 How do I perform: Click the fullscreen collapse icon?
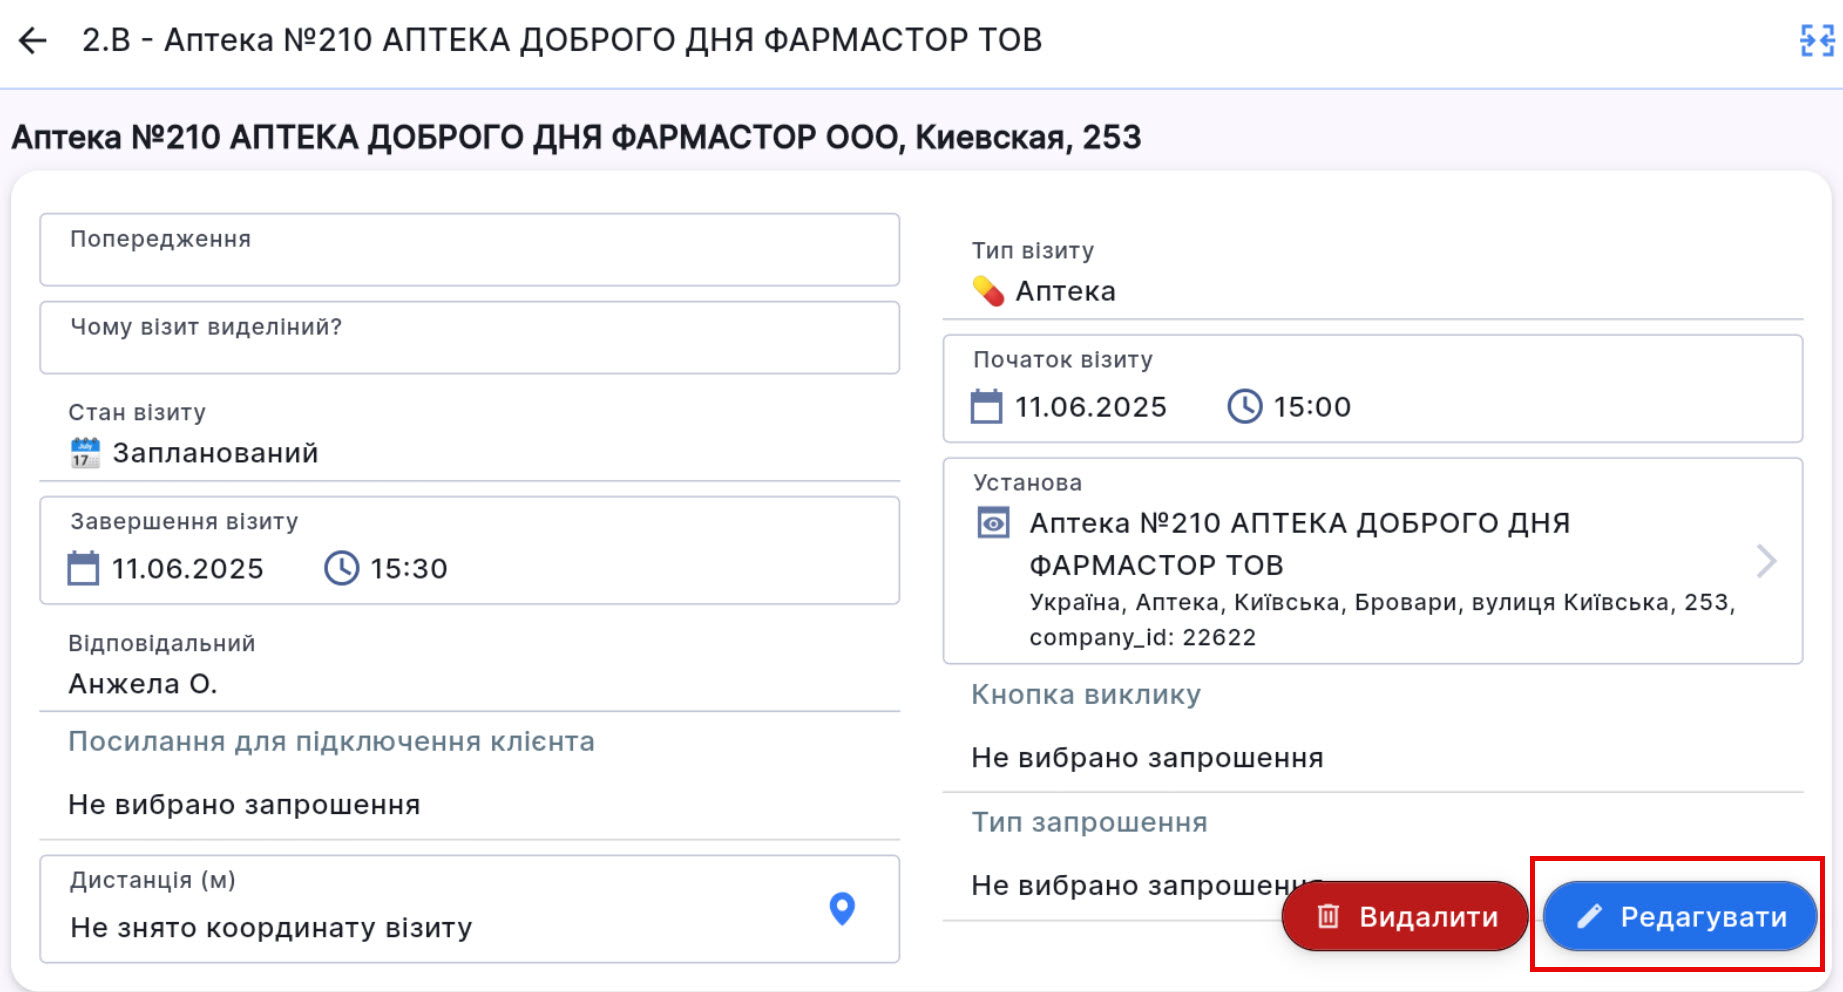pyautogui.click(x=1816, y=41)
